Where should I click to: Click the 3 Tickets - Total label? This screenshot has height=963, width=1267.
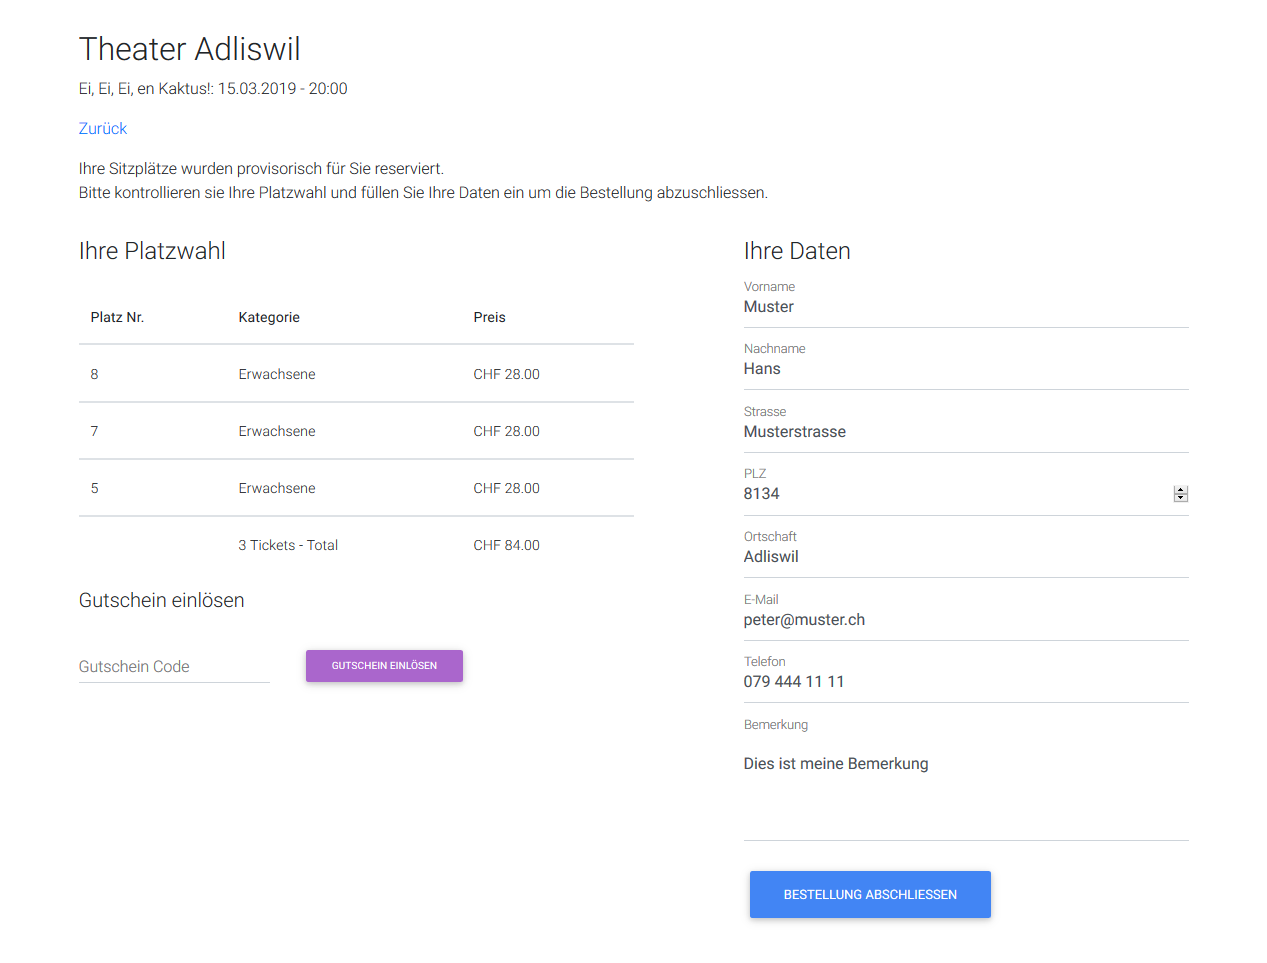pyautogui.click(x=288, y=545)
